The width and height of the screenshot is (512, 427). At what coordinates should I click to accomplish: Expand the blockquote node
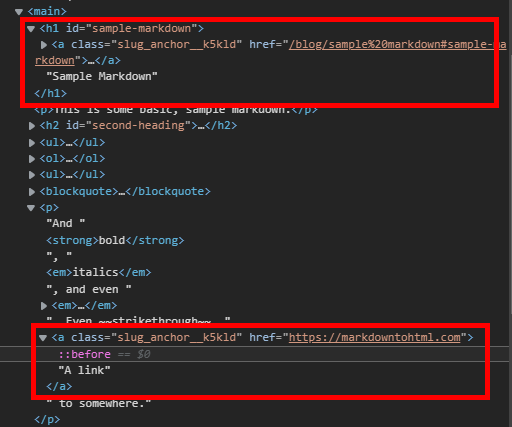click(x=32, y=192)
